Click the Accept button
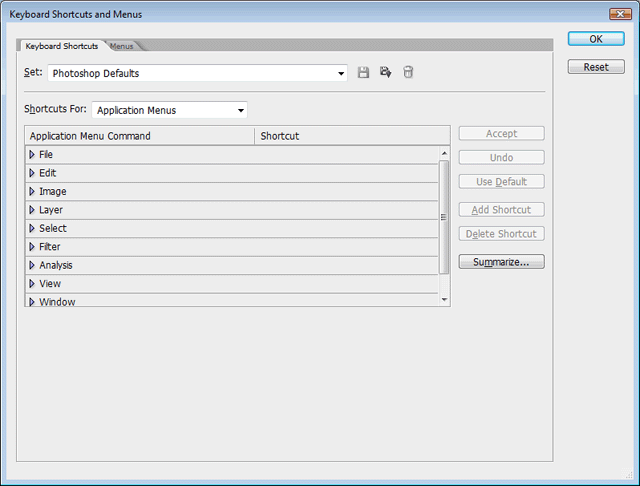Viewport: 640px width, 486px height. click(x=501, y=133)
